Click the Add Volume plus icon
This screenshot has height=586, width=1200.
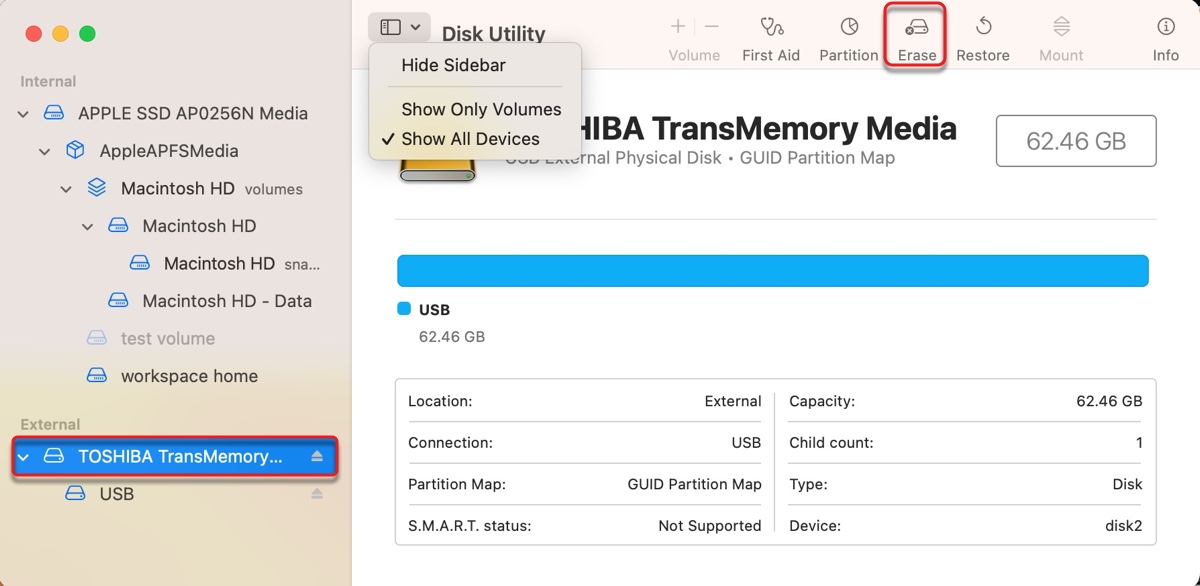[678, 26]
